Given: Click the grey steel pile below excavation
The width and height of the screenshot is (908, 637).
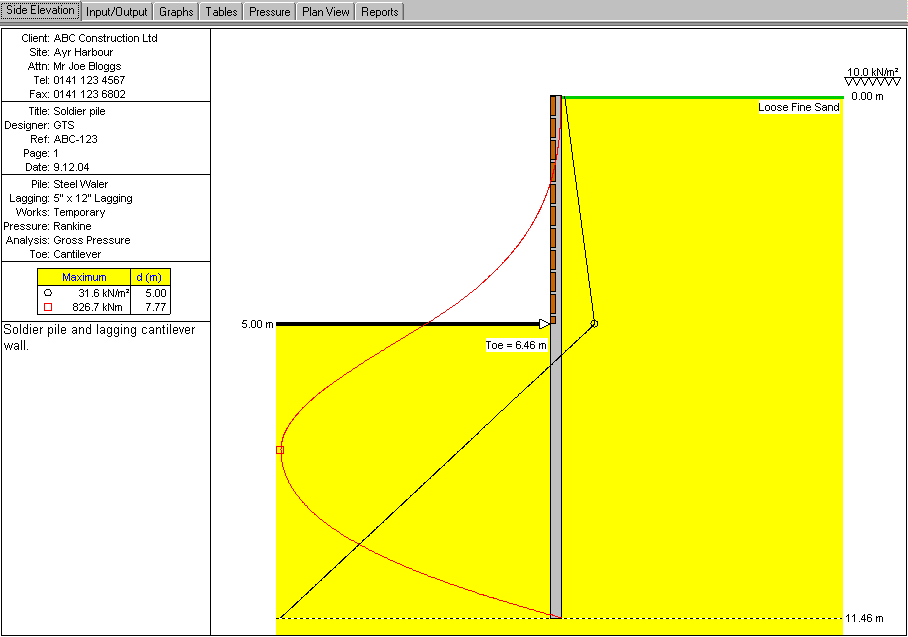Looking at the screenshot, I should (x=556, y=470).
